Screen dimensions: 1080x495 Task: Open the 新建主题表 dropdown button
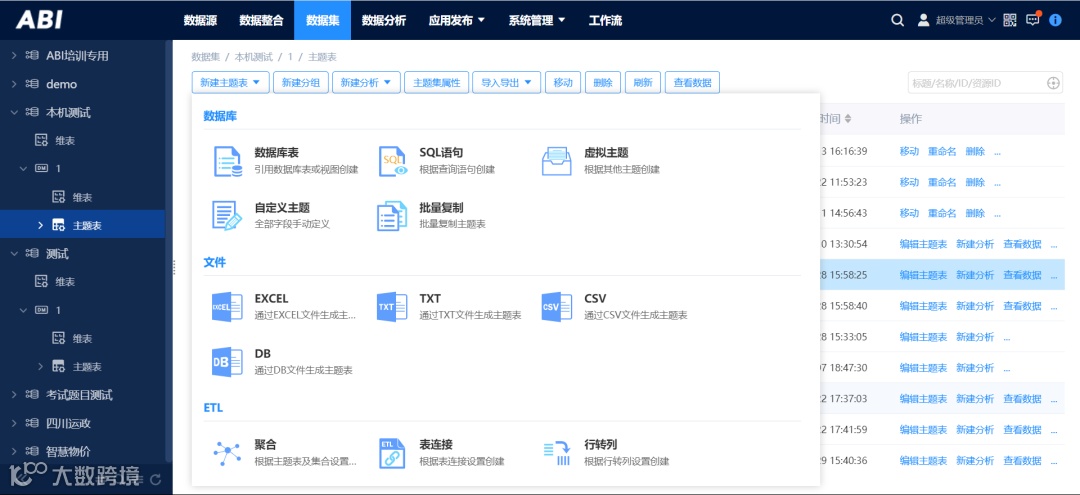point(230,83)
